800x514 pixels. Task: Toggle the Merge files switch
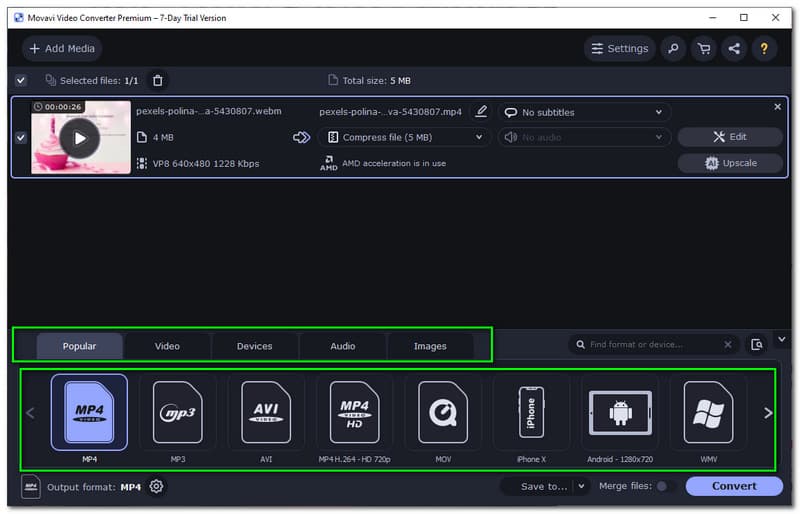coord(665,486)
